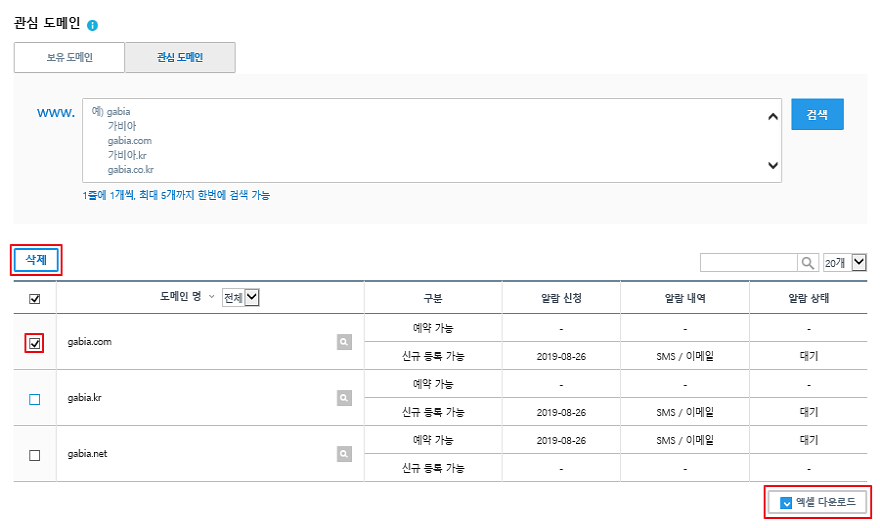The width and height of the screenshot is (880, 528).
Task: Click the 알람 내역 column header
Action: click(x=685, y=298)
